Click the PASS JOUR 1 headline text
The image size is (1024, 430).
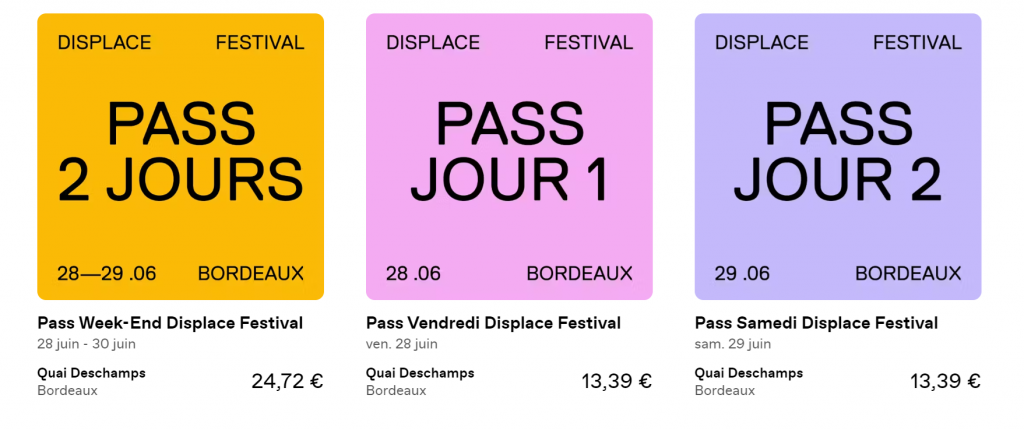point(509,152)
